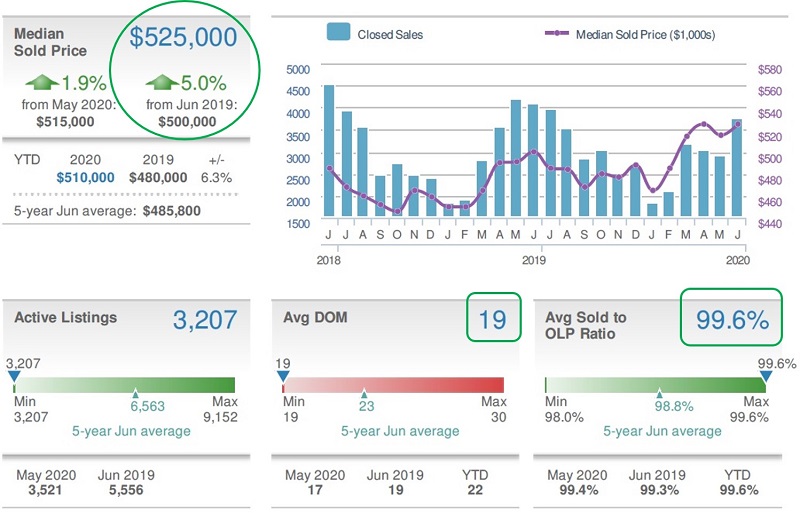Click the green Avg Sold to OLP range bar
This screenshot has height=513, width=800.
[655, 384]
